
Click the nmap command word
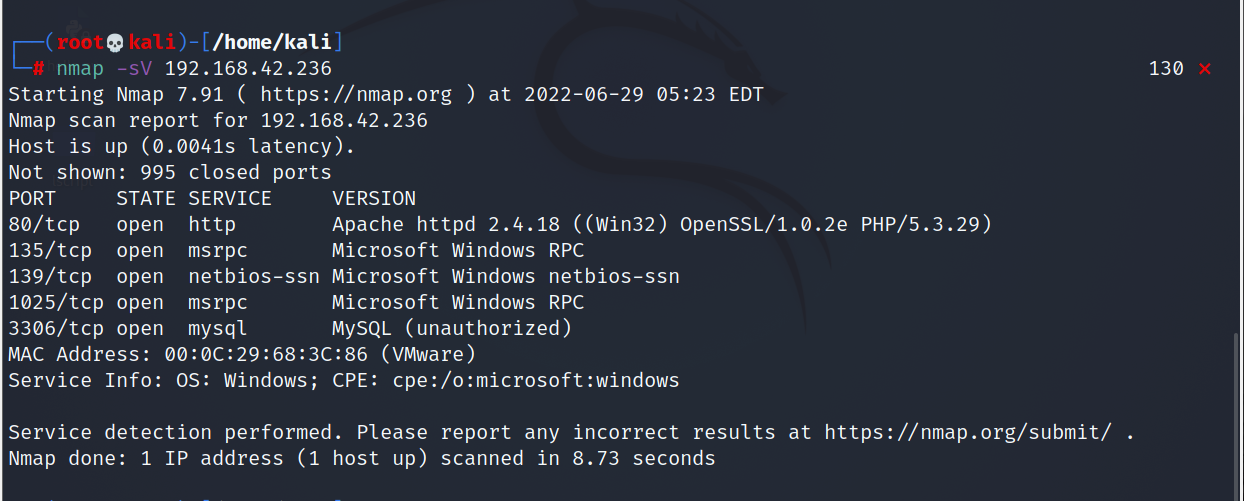80,69
